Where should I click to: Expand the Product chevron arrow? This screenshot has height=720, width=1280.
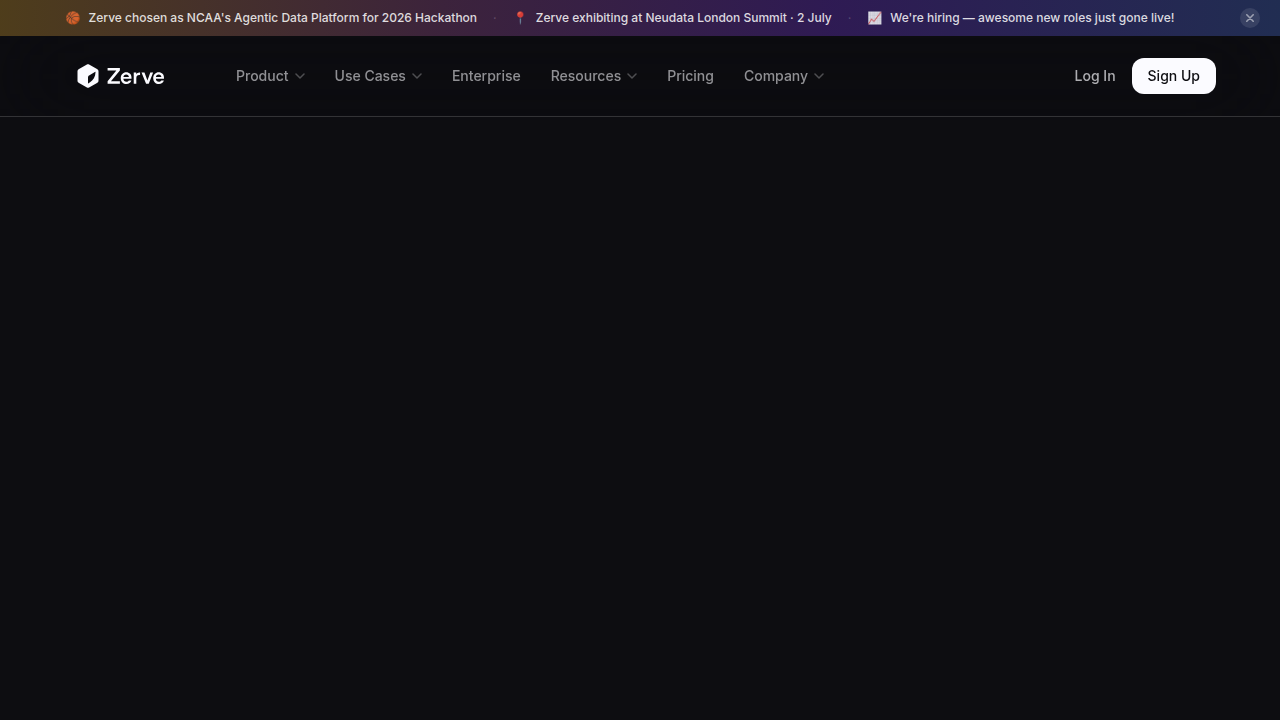point(300,76)
